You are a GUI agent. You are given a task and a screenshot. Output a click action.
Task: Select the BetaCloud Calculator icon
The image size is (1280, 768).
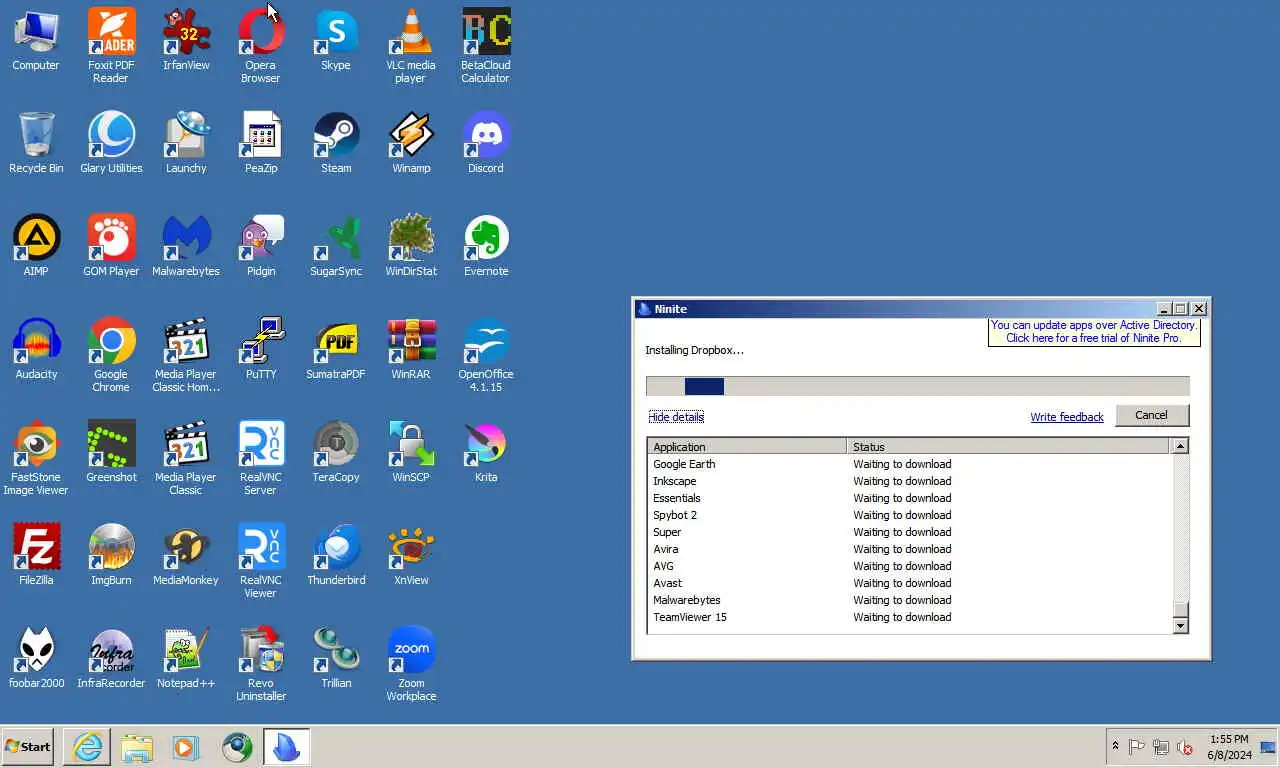[x=486, y=45]
